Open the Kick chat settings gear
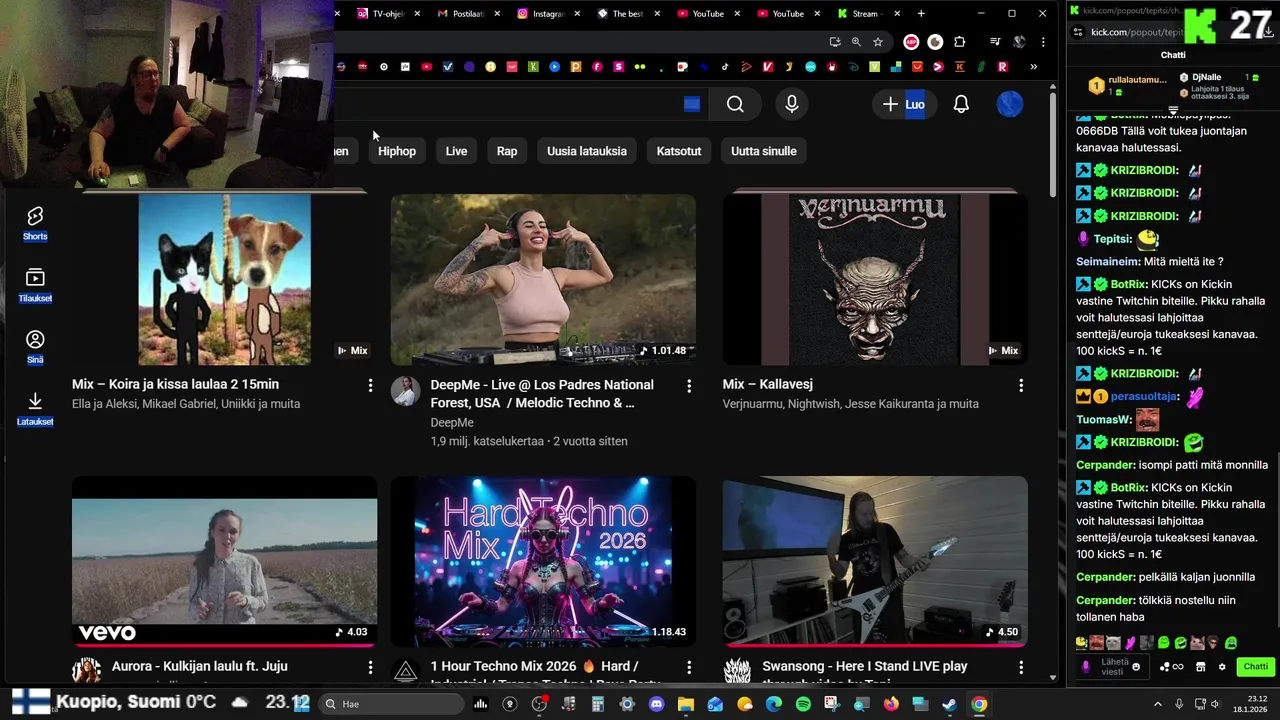This screenshot has width=1280, height=720. [1222, 667]
